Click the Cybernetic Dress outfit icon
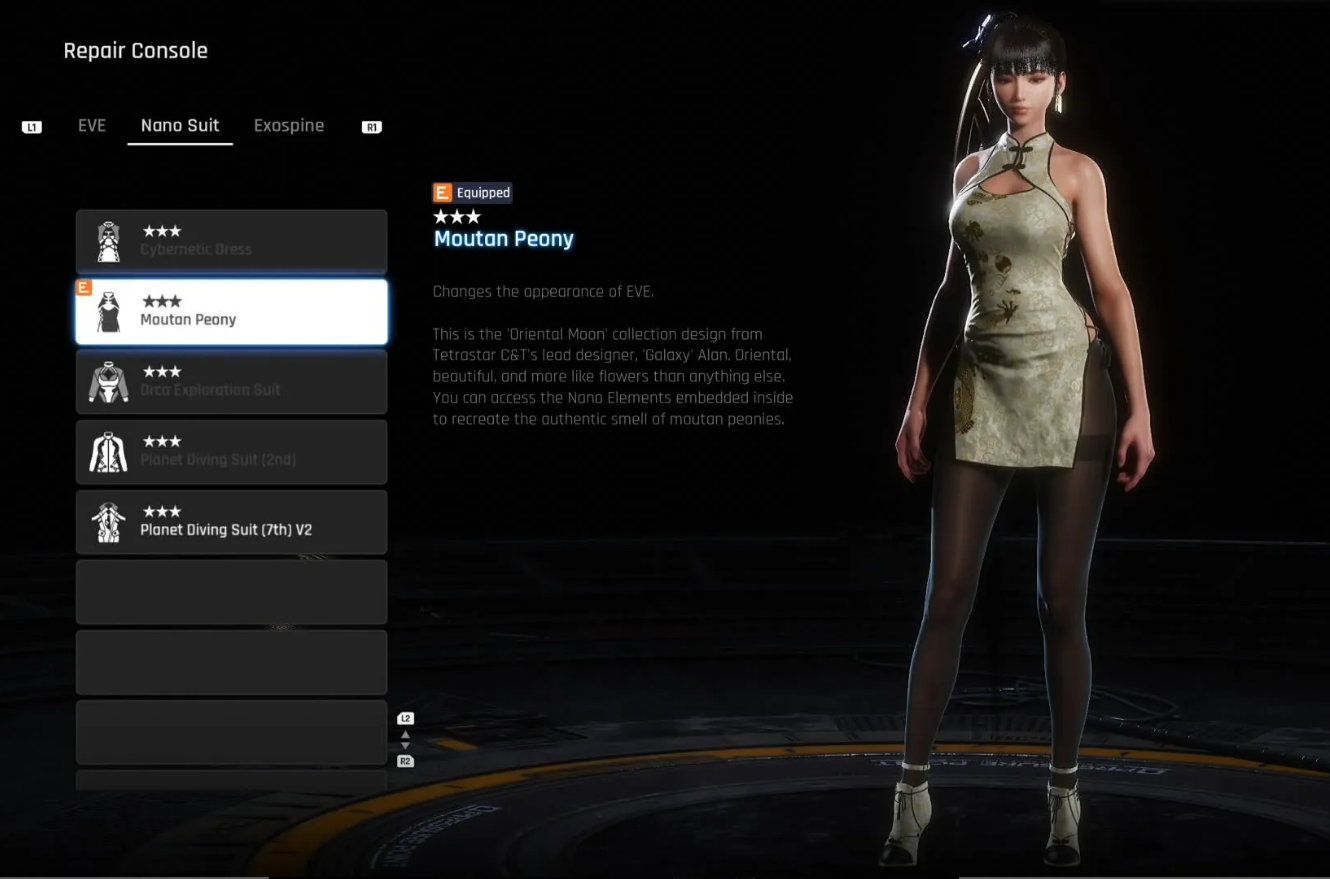Viewport: 1330px width, 879px height. (x=108, y=242)
